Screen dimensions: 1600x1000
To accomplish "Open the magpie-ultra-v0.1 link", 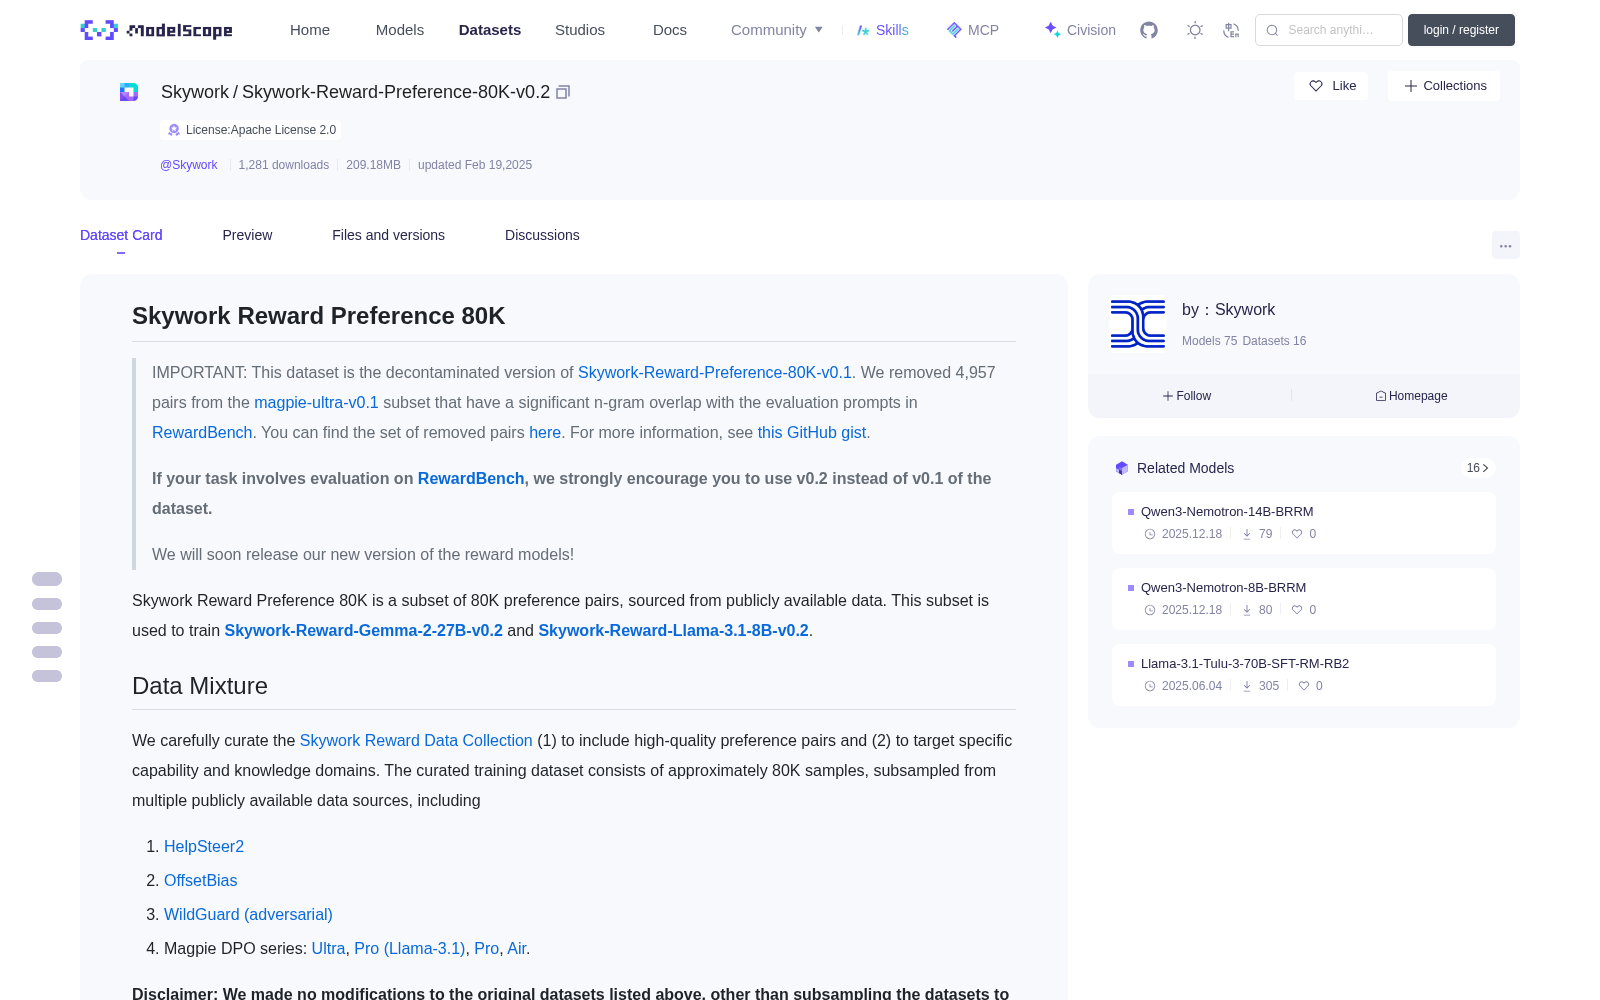I will 316,402.
